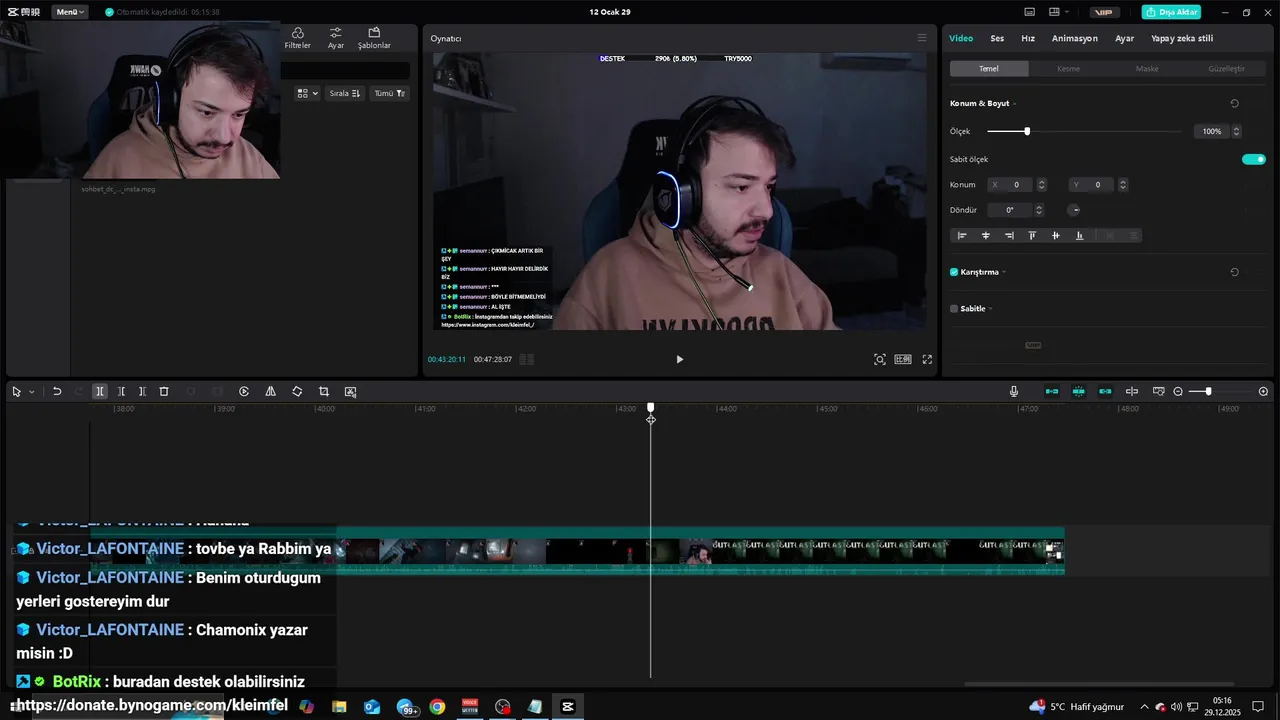Trim clip left of playhead
This screenshot has width=1280, height=720.
tap(121, 392)
